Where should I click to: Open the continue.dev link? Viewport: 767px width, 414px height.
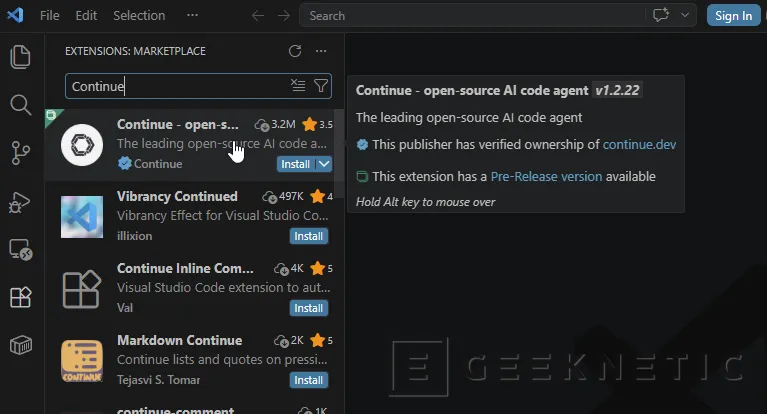639,144
